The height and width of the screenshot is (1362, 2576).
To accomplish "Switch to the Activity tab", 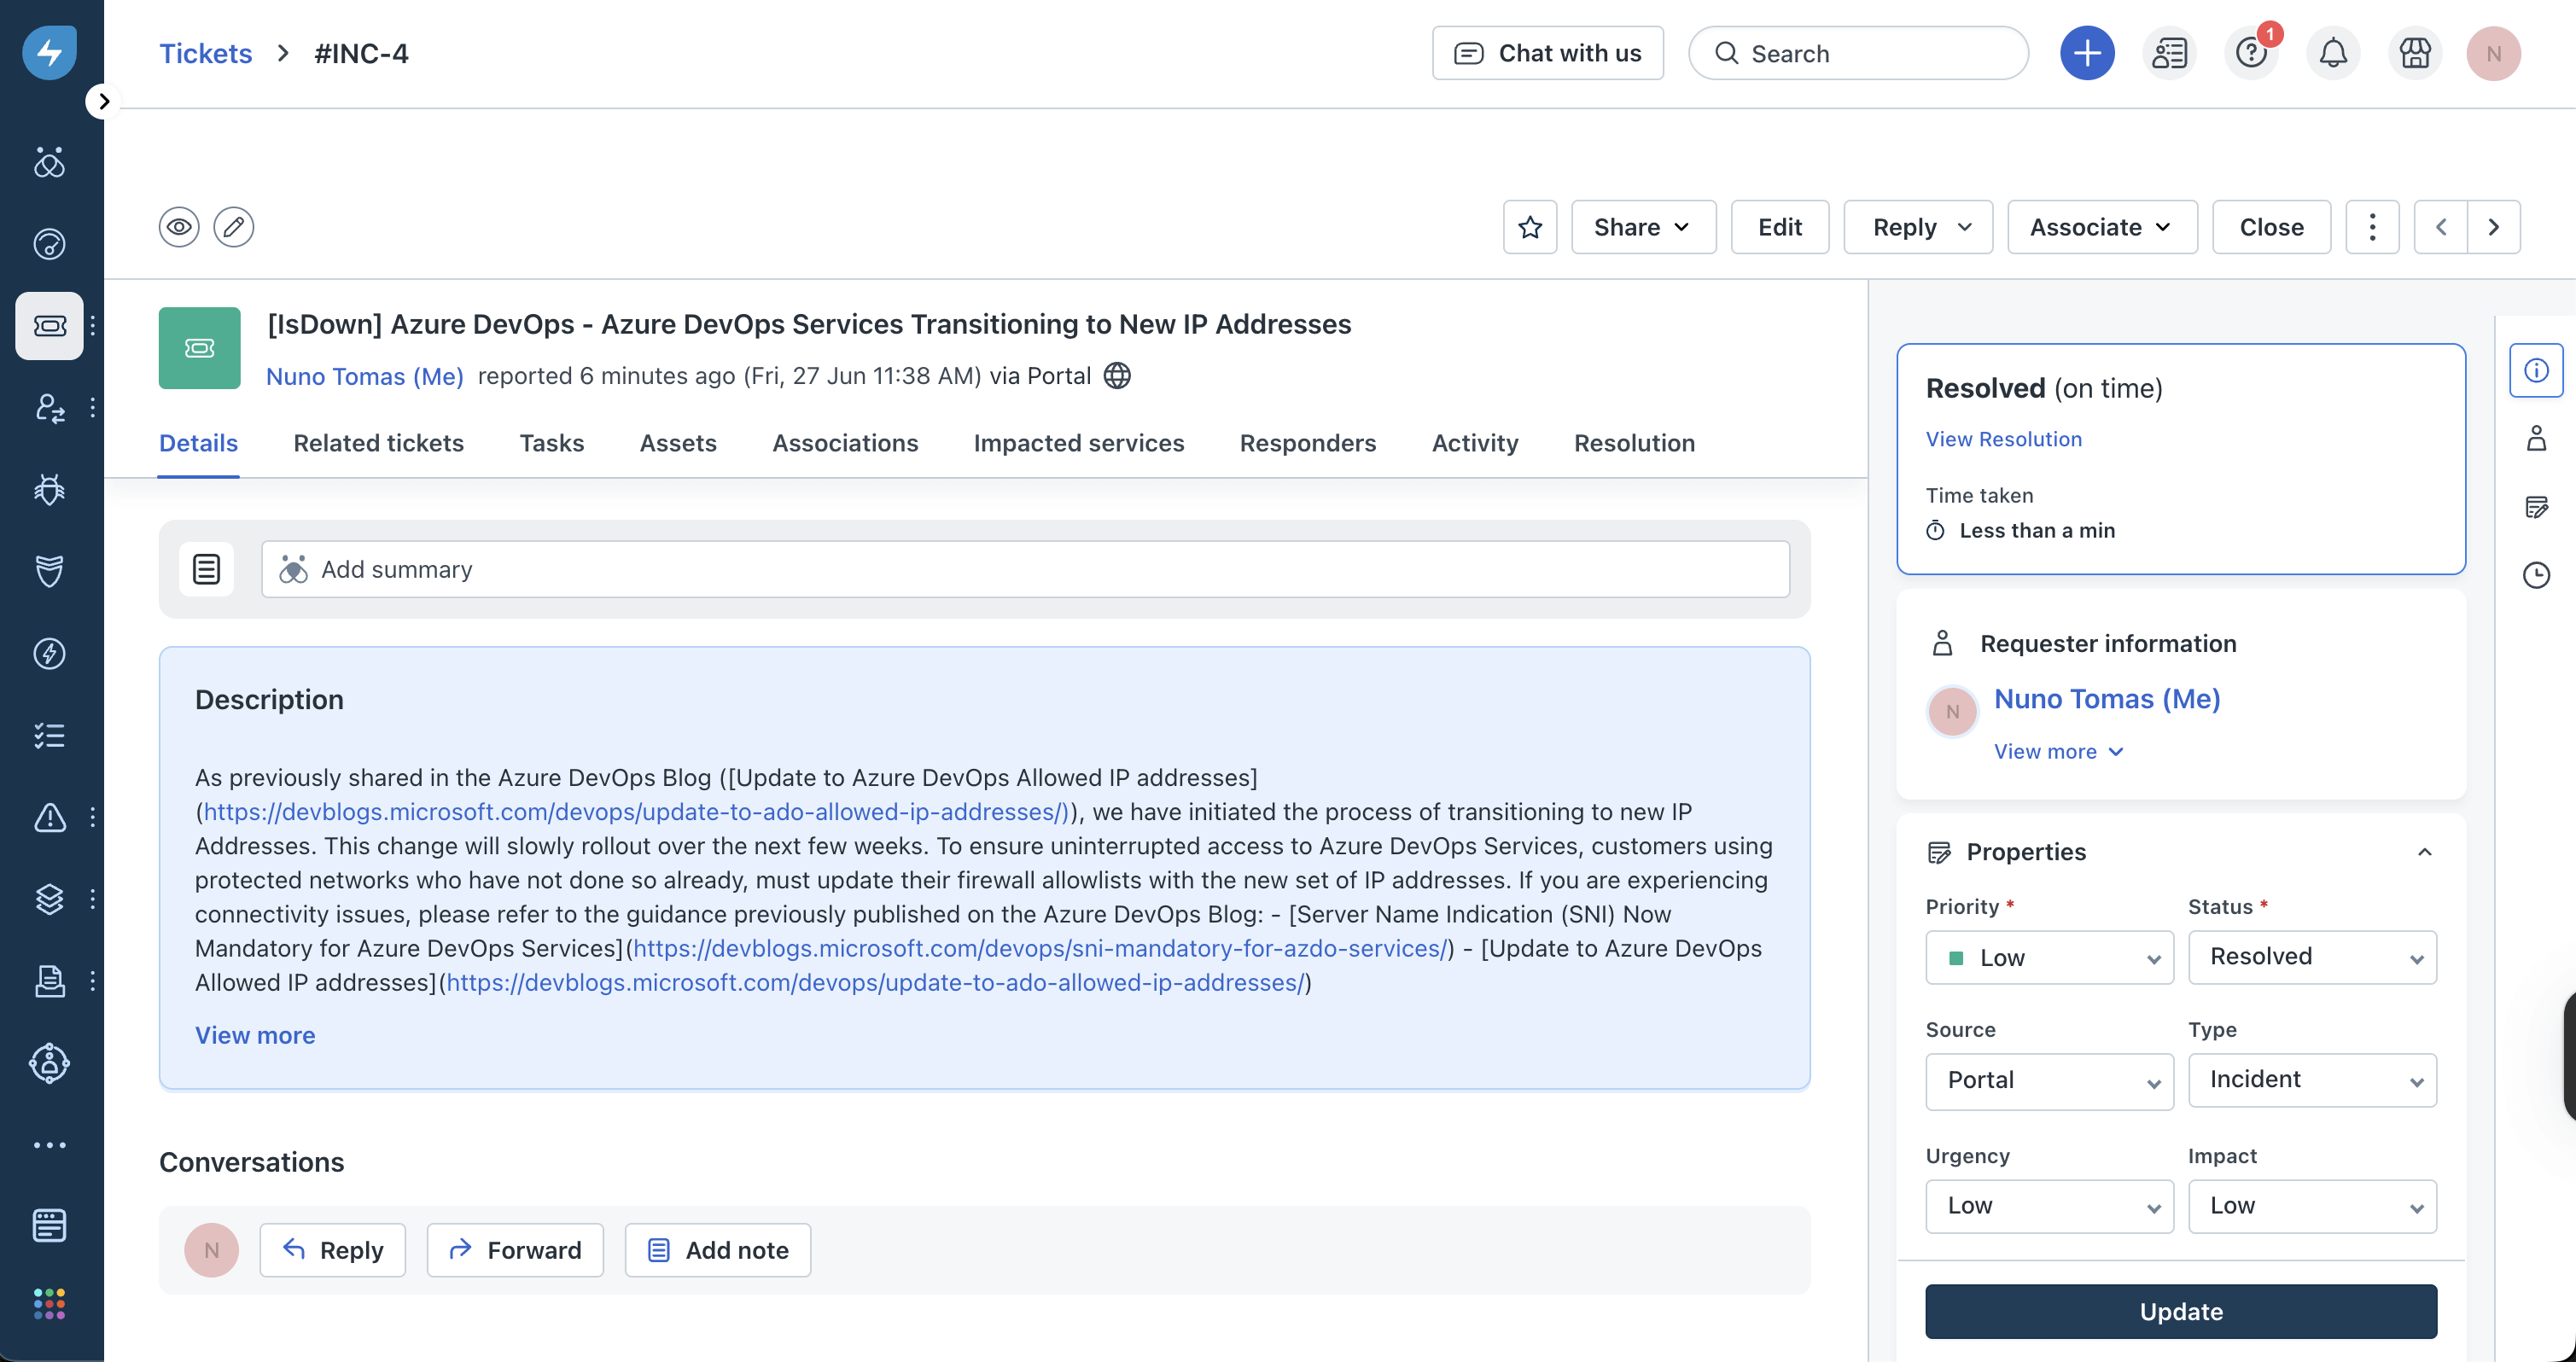I will click(1475, 443).
